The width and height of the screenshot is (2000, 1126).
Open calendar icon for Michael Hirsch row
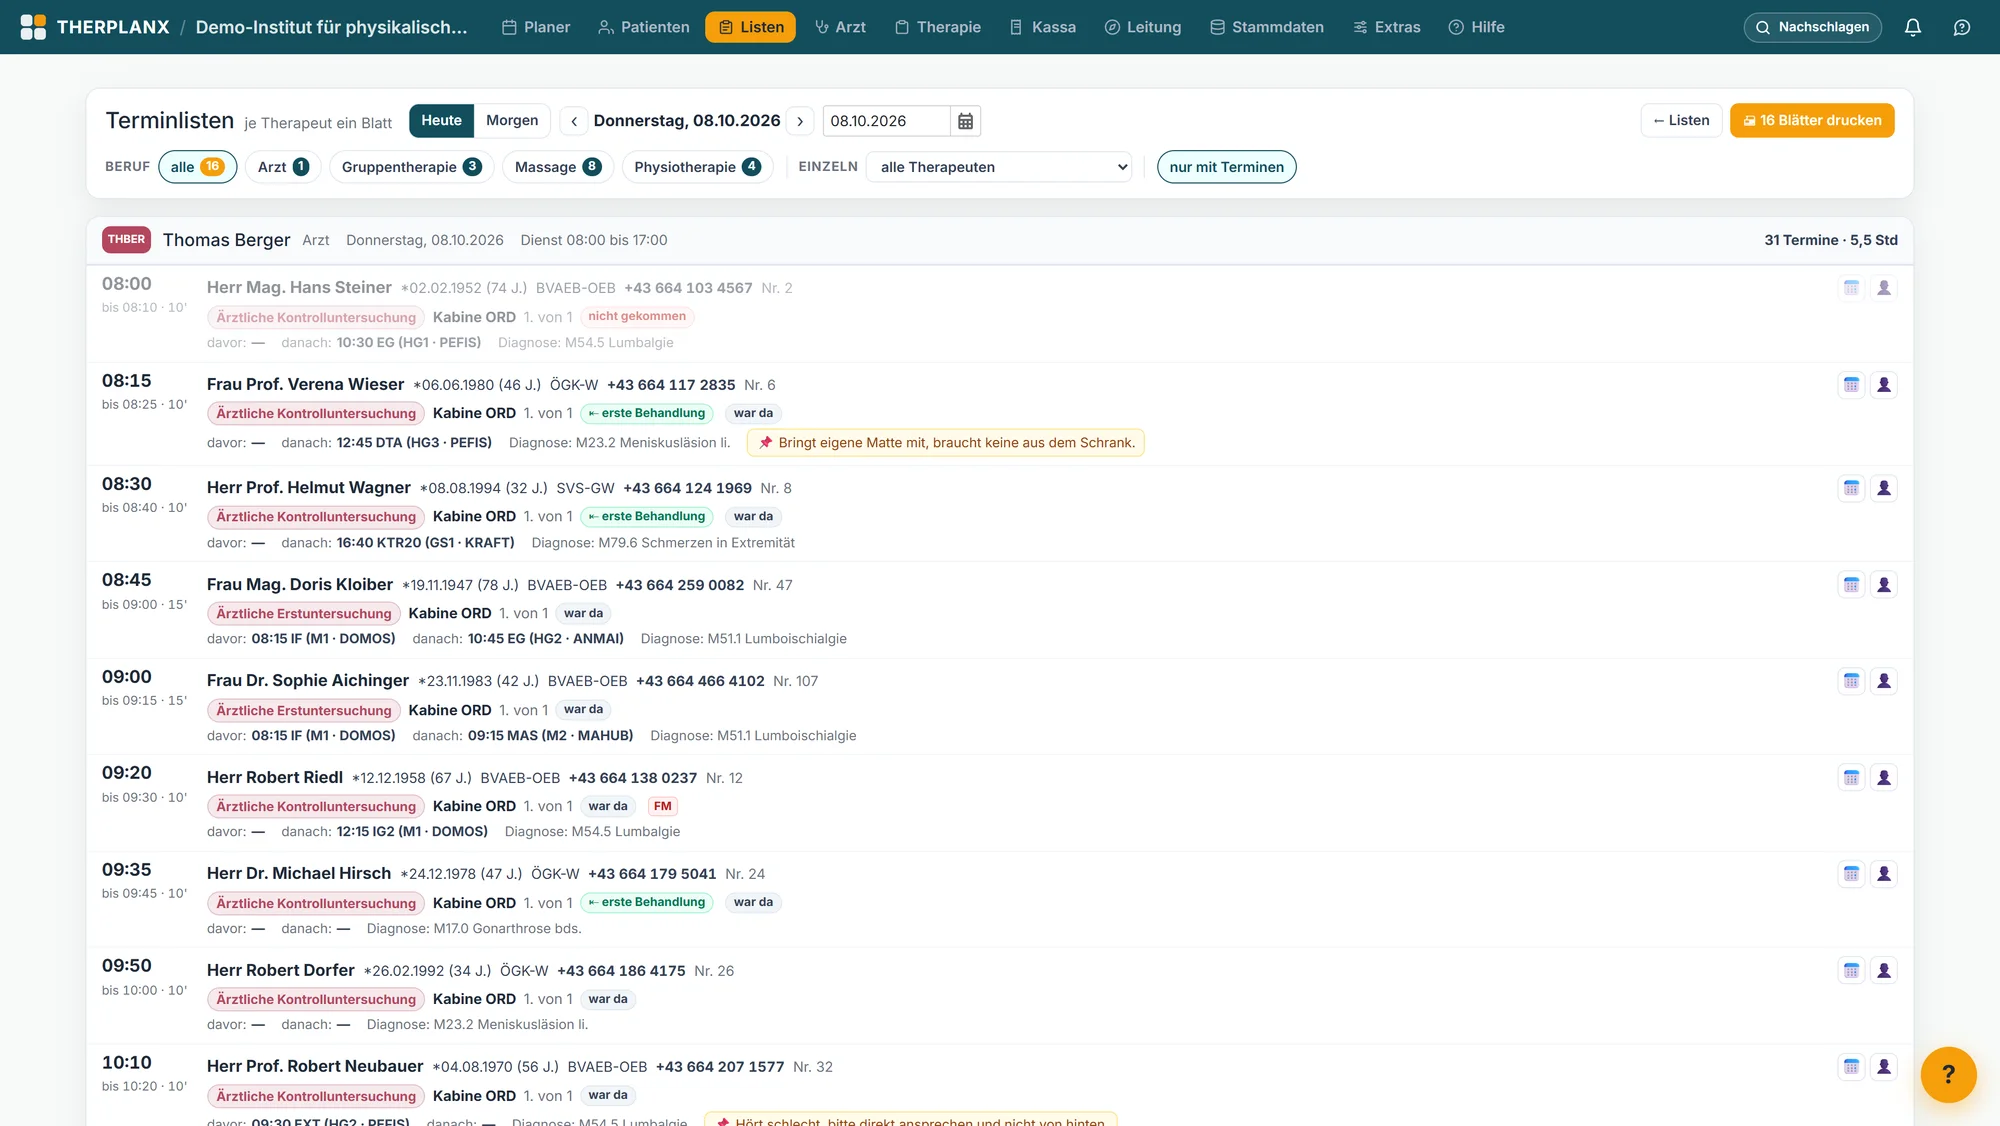point(1851,874)
